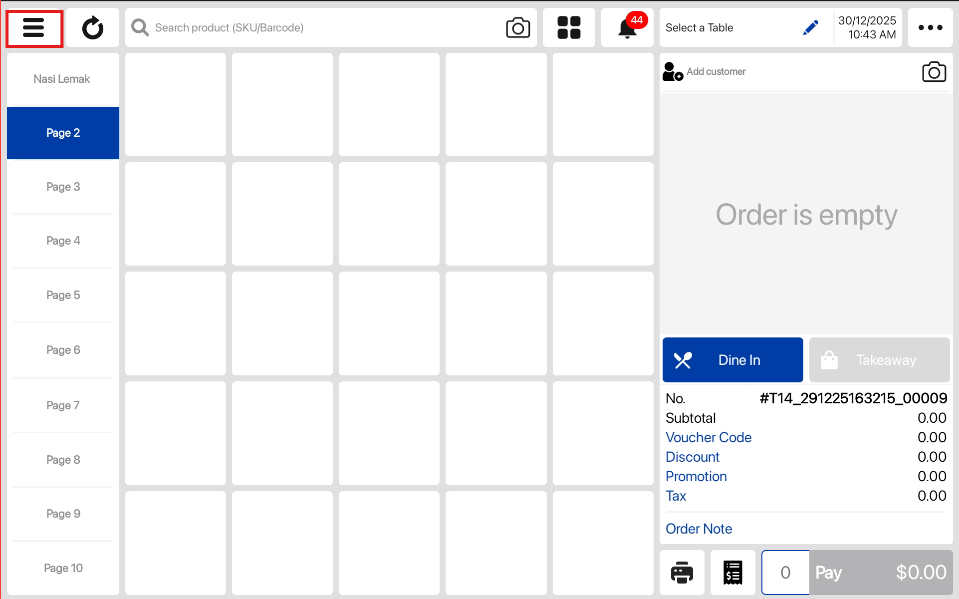The width and height of the screenshot is (959, 599).
Task: Open the Page 8 category tab
Action: [62, 460]
